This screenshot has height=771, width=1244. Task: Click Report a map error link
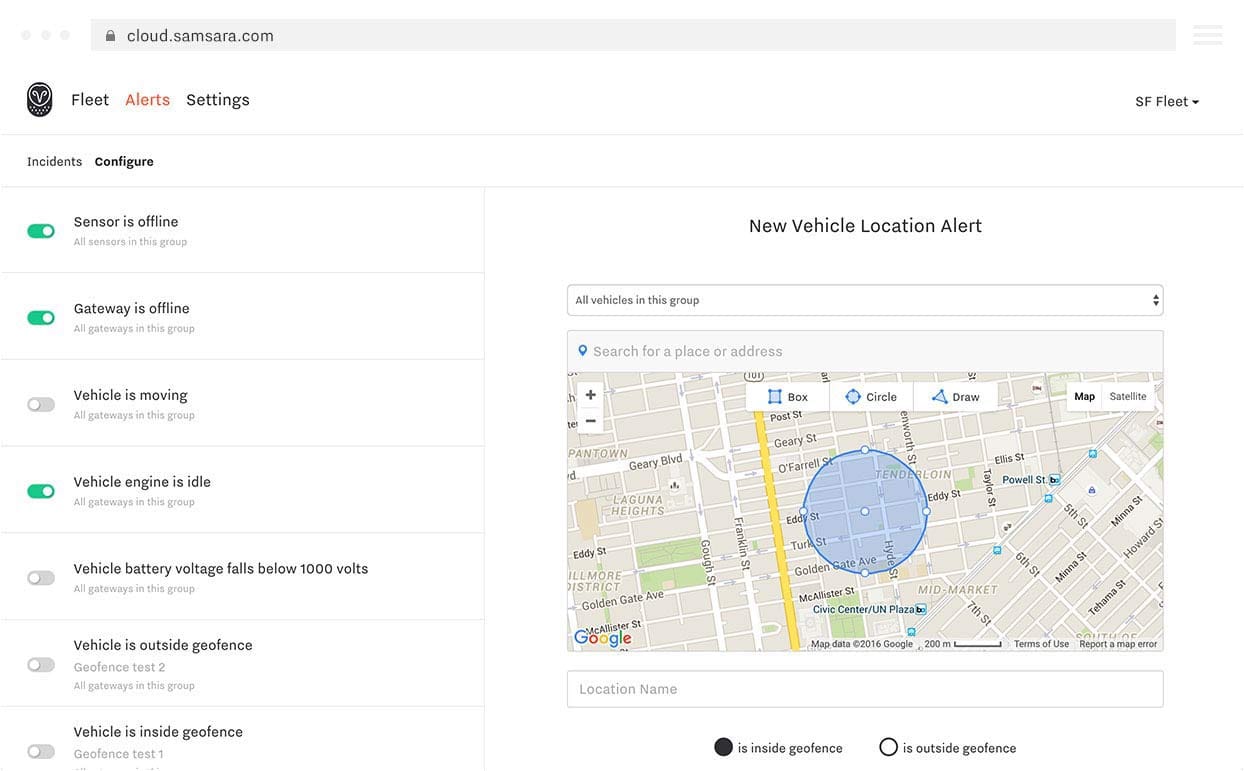pyautogui.click(x=1118, y=644)
